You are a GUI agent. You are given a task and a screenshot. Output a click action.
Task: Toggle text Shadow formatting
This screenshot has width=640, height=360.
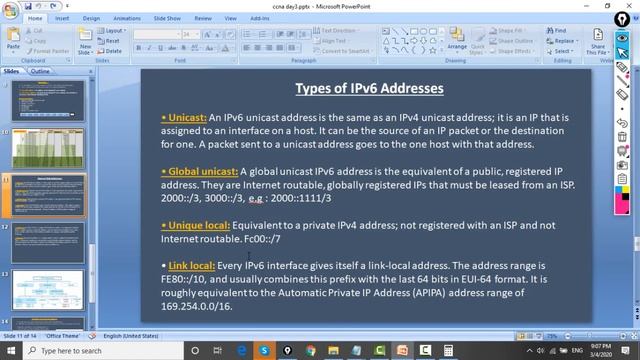[184, 48]
